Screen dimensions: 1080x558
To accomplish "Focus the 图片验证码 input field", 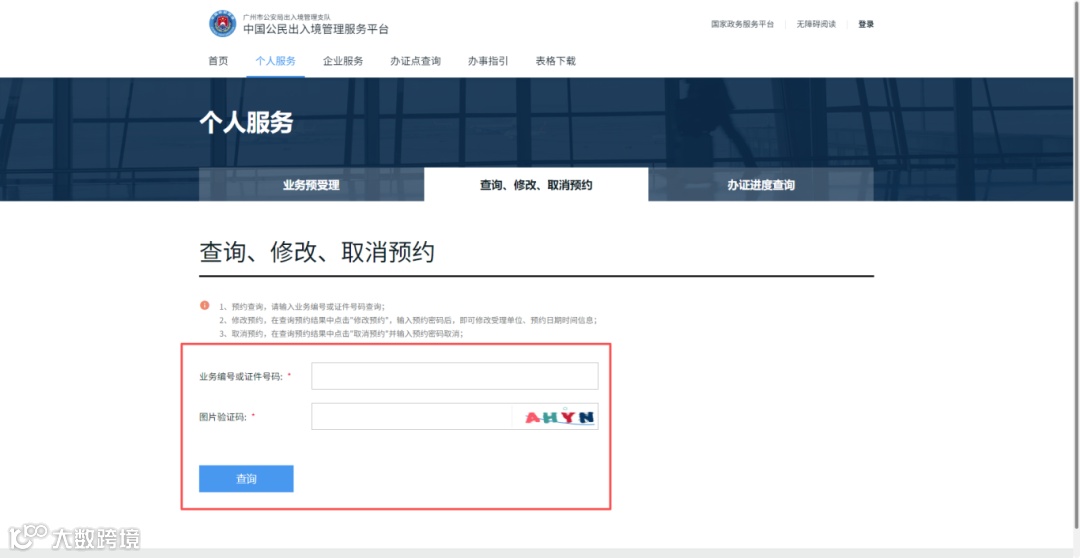I will (x=411, y=416).
